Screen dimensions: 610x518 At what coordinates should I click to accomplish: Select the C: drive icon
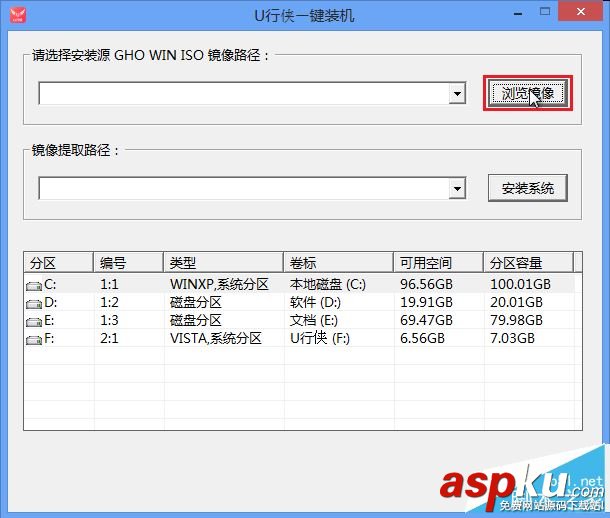click(x=34, y=286)
